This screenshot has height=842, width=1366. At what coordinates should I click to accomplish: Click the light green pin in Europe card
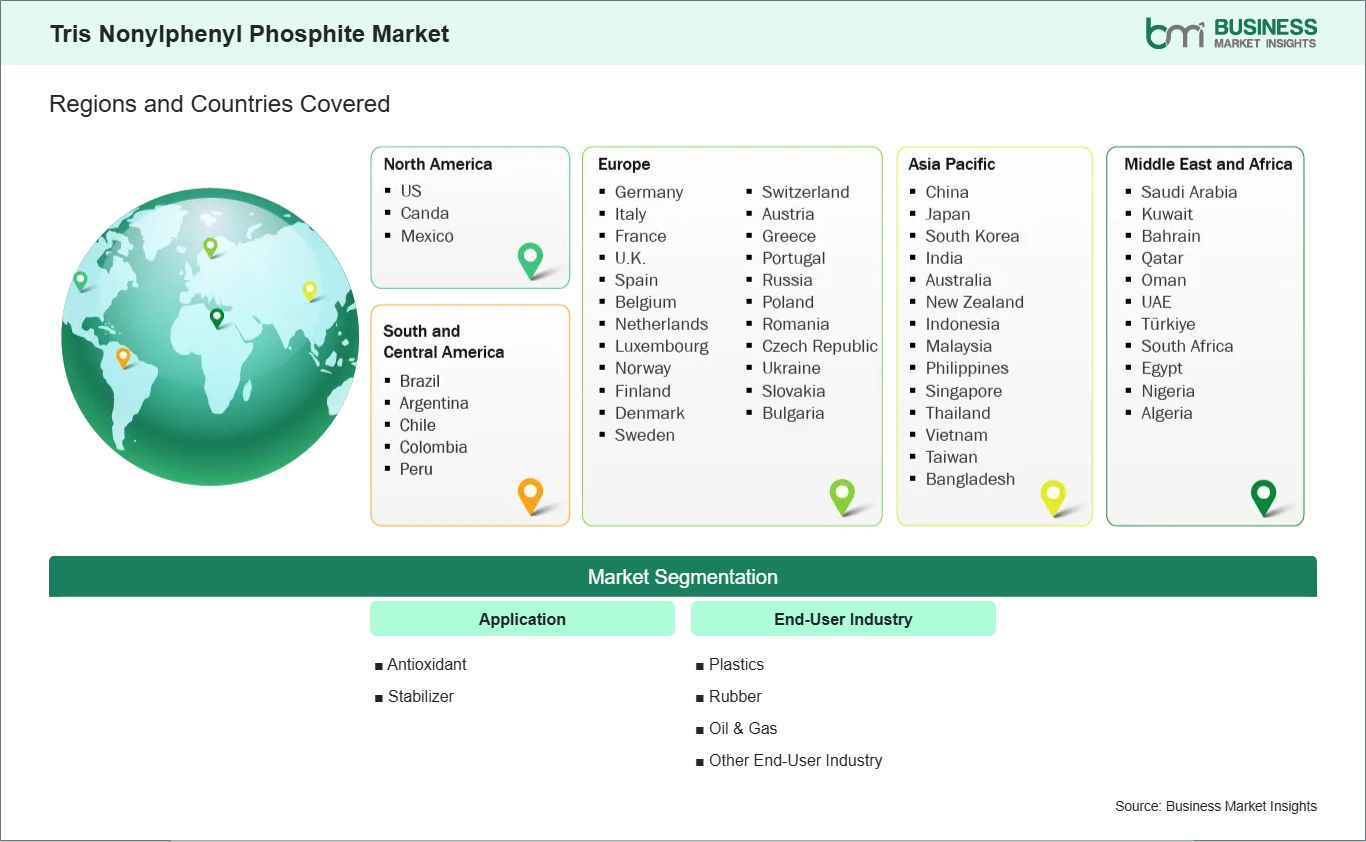[842, 497]
